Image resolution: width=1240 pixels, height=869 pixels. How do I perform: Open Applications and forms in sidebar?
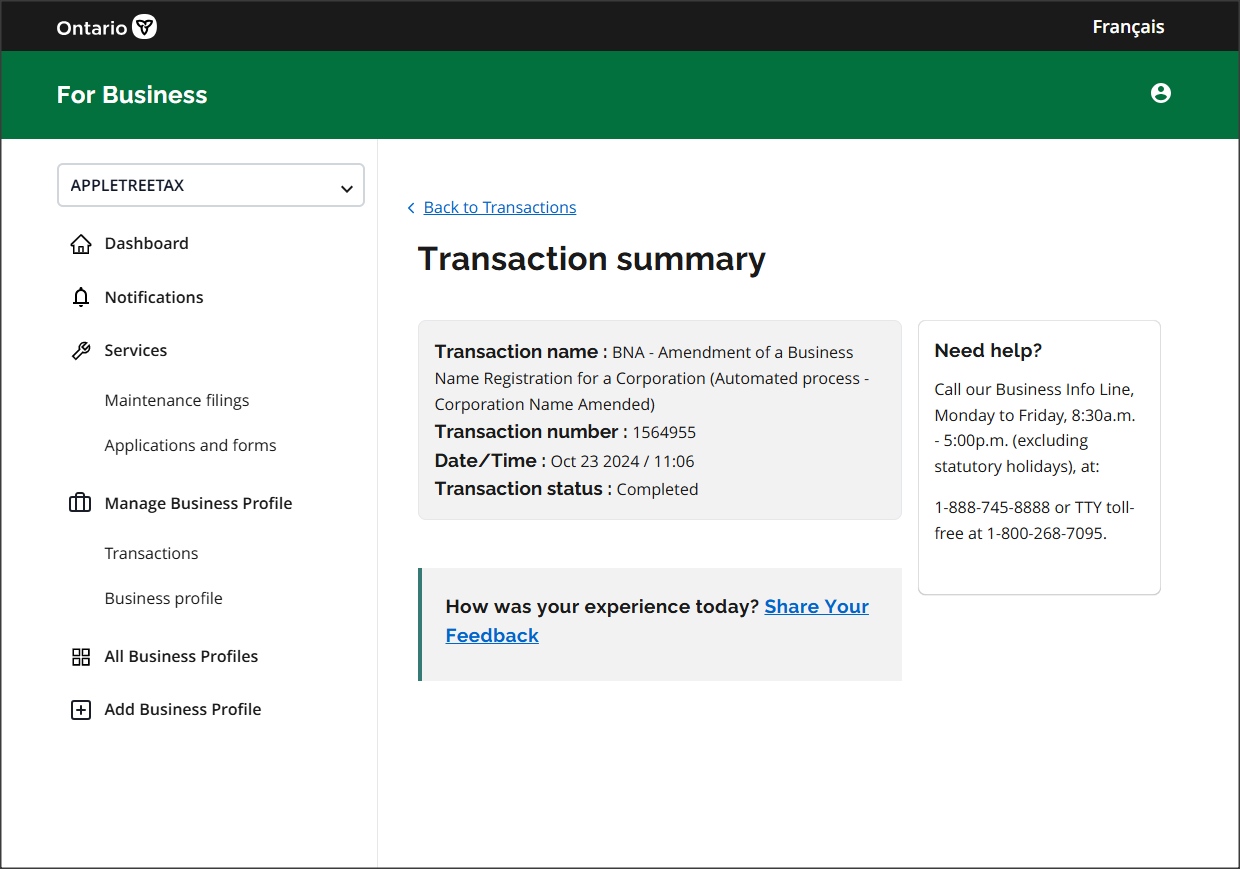tap(190, 445)
